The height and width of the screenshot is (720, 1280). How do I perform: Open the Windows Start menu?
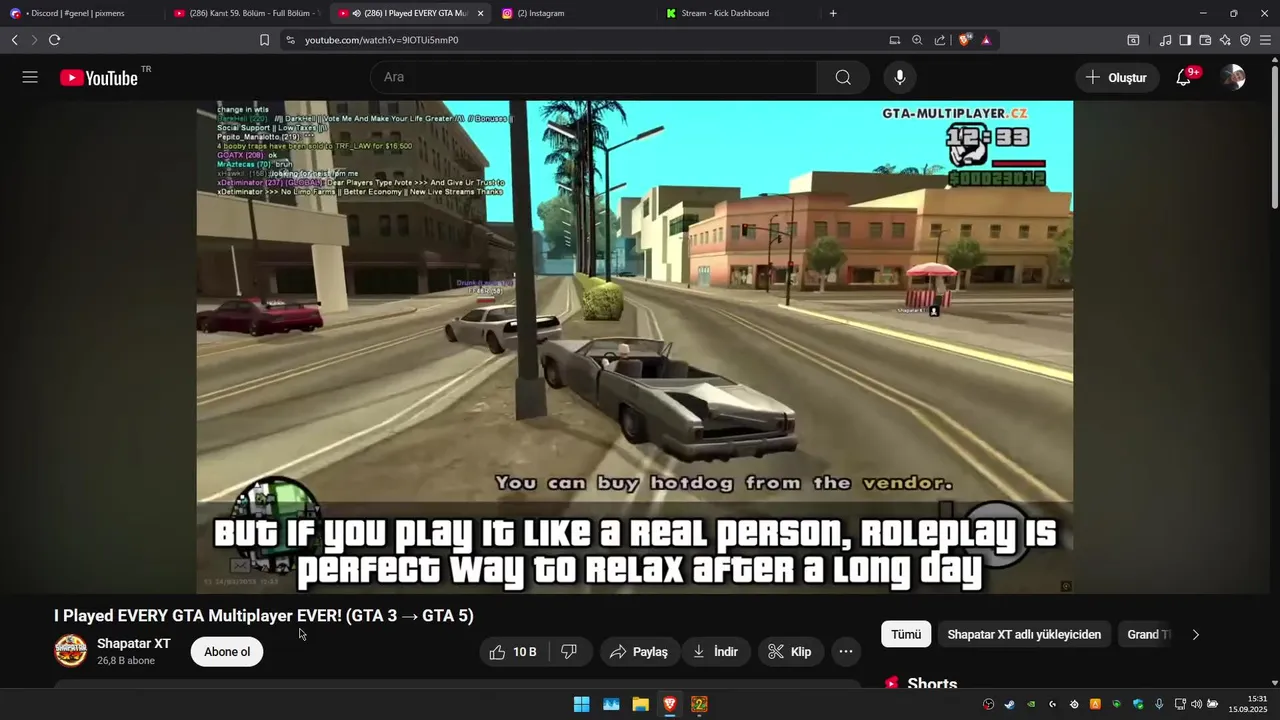tap(581, 704)
